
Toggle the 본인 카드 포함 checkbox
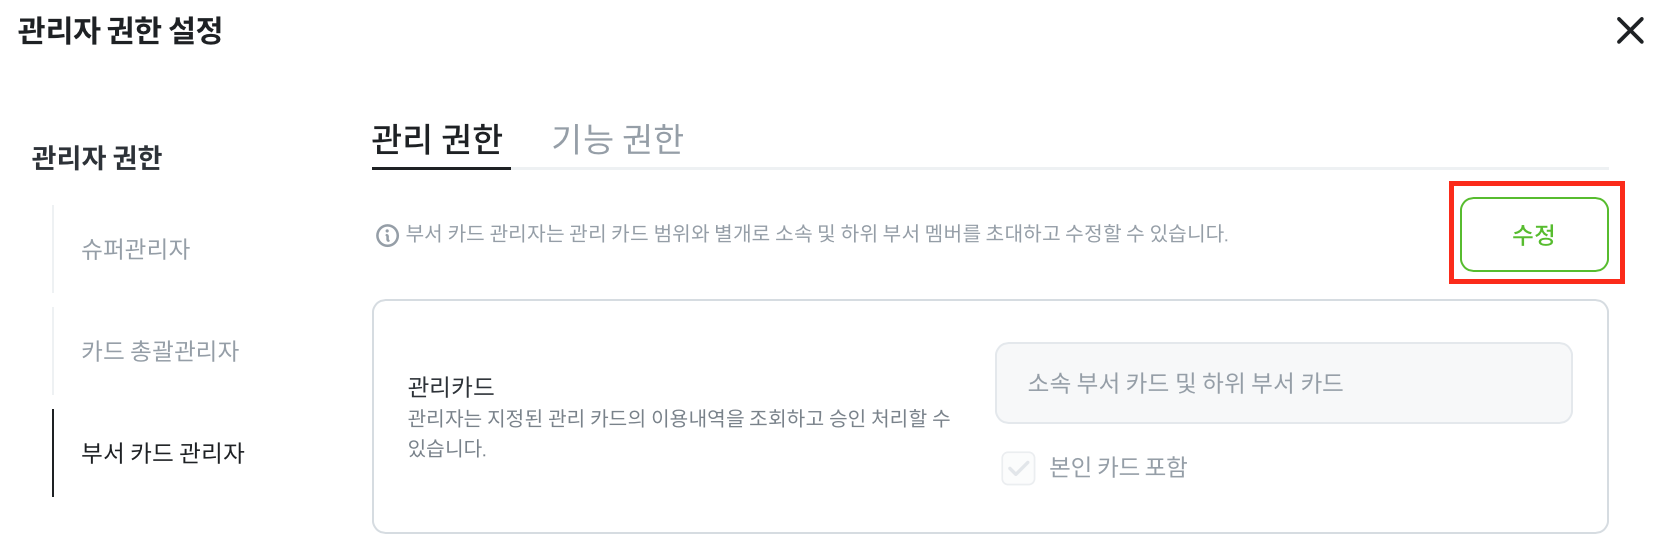[x=1018, y=468]
